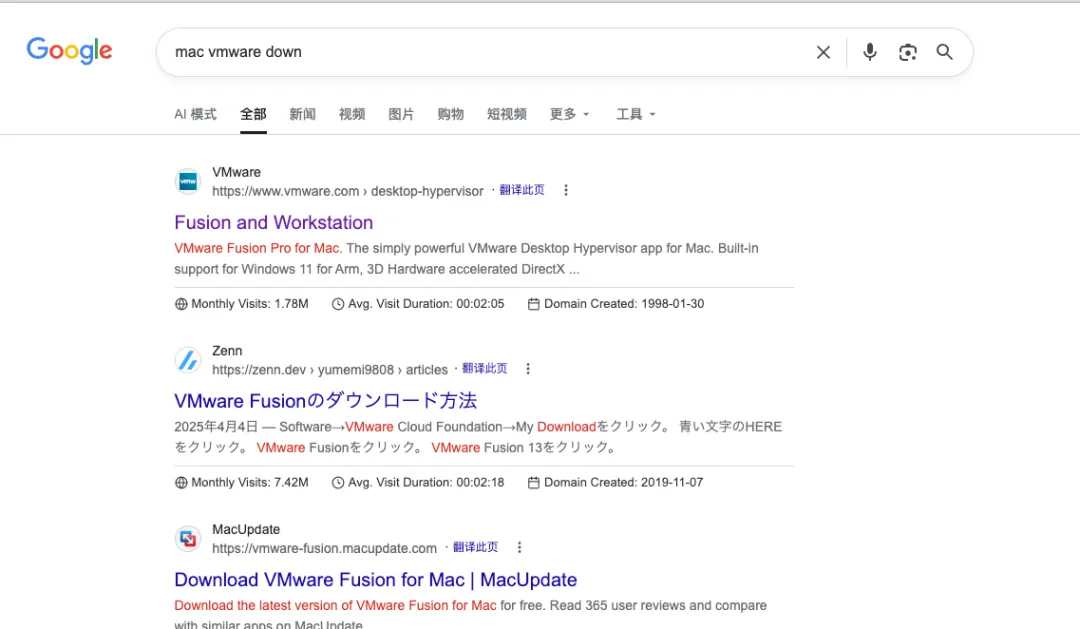Switch to the 视频 tab
The image size is (1080, 629).
pyautogui.click(x=352, y=114)
